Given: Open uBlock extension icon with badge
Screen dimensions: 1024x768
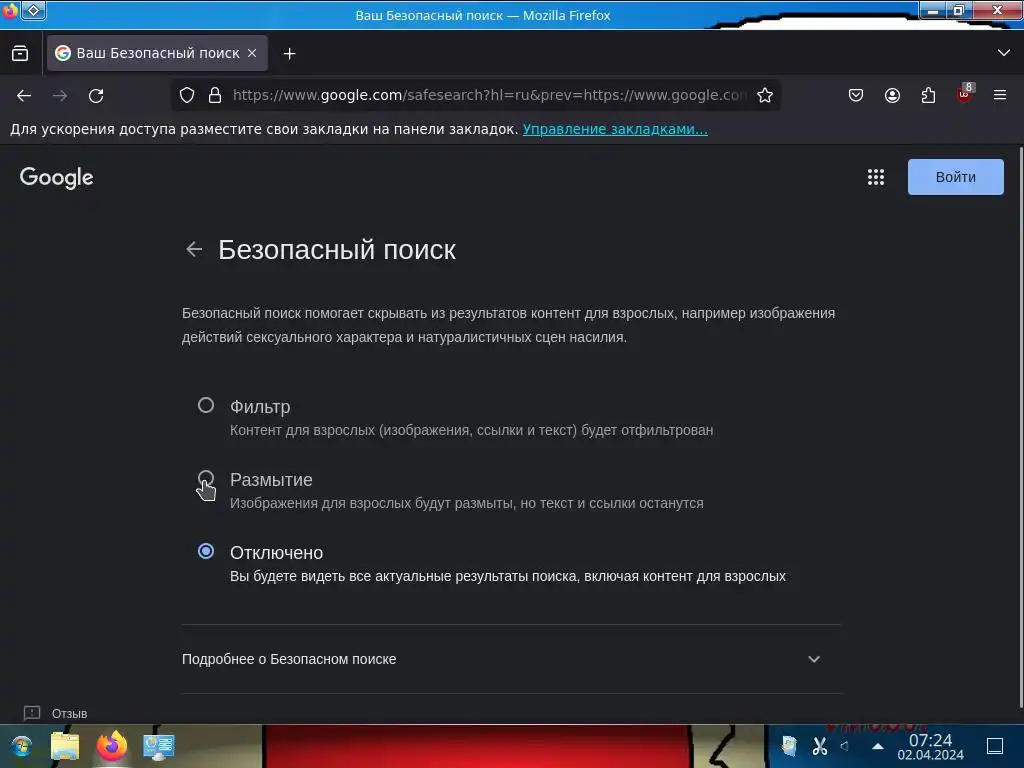Looking at the screenshot, I should [965, 94].
